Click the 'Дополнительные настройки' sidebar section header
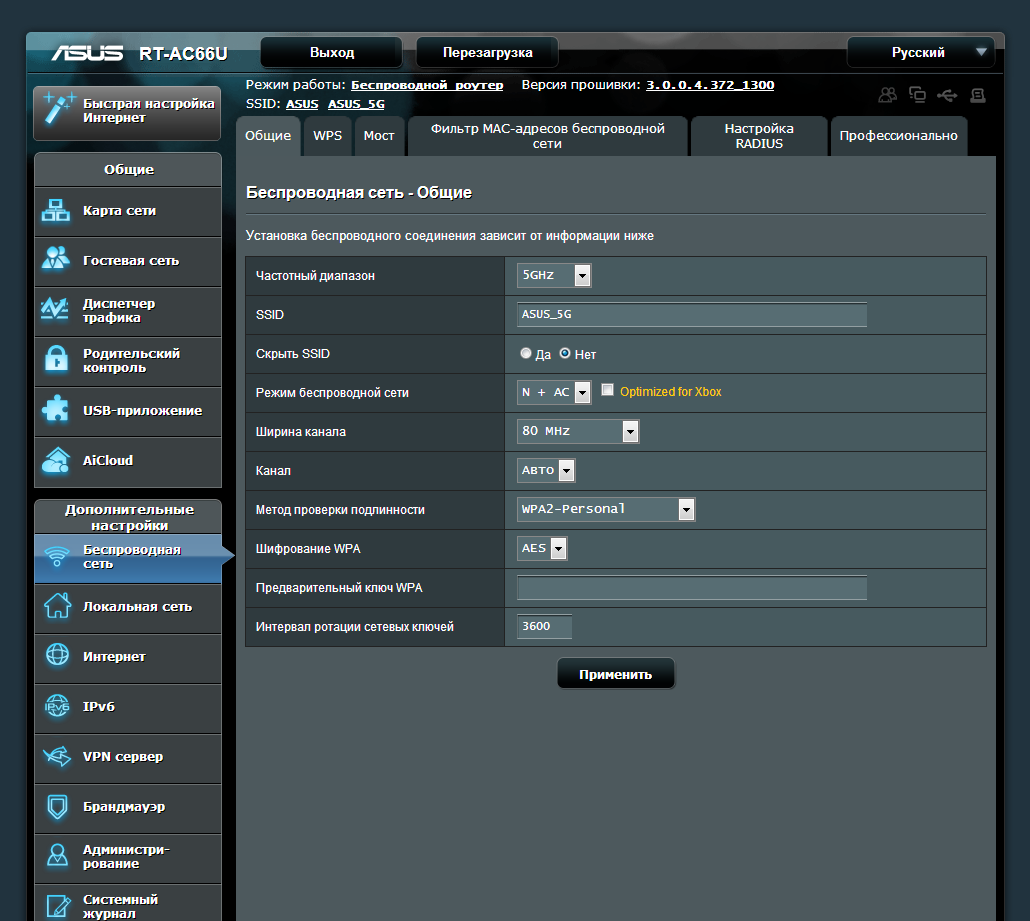This screenshot has height=921, width=1030. (x=129, y=517)
